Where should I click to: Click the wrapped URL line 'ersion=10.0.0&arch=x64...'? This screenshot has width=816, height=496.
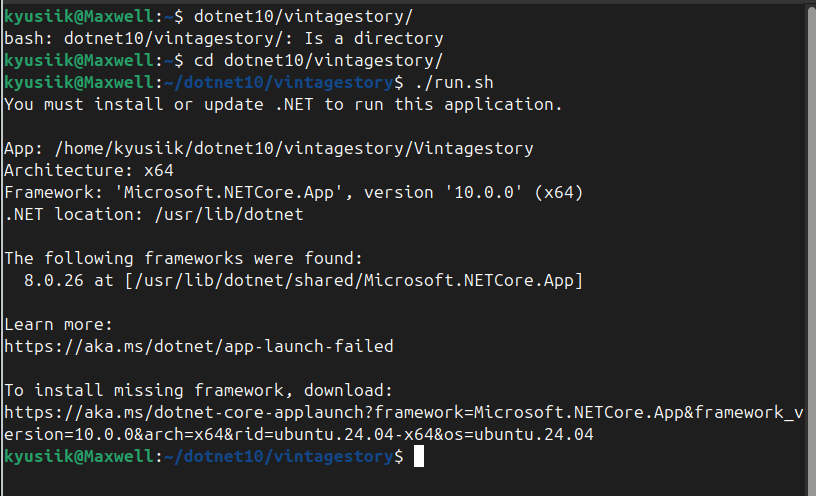[x=299, y=434]
